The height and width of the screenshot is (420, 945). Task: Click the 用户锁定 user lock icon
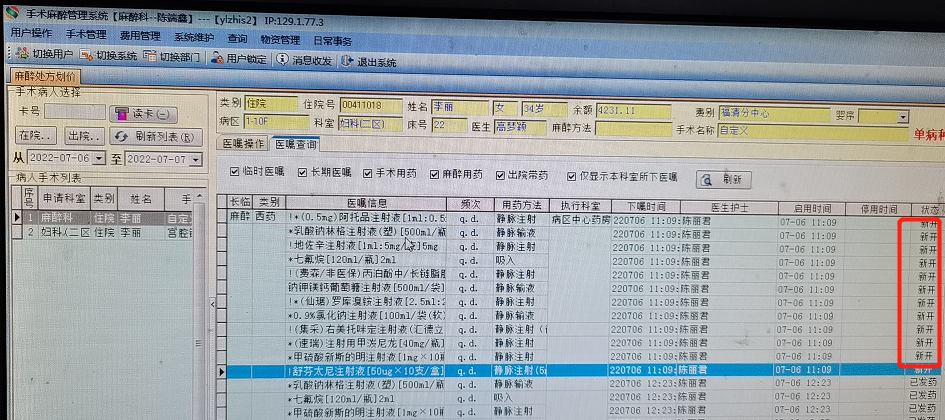[217, 58]
